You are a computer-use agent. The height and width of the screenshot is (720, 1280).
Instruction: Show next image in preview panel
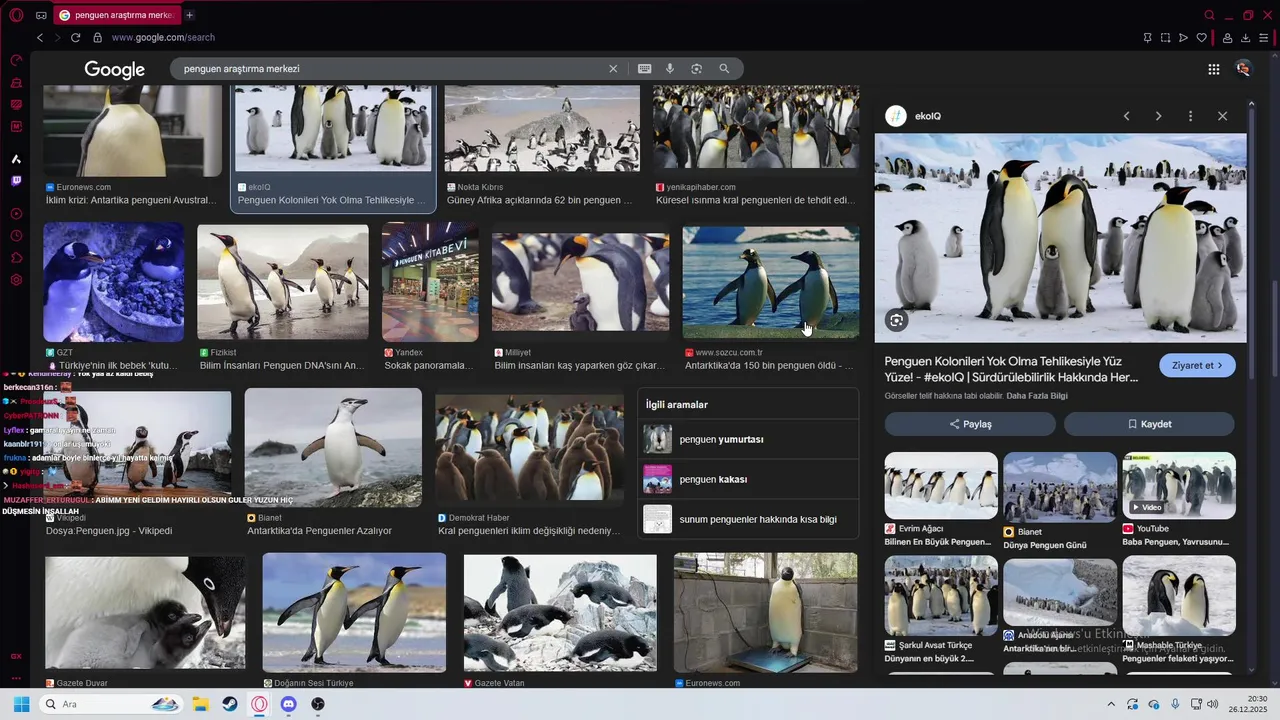point(1158,116)
